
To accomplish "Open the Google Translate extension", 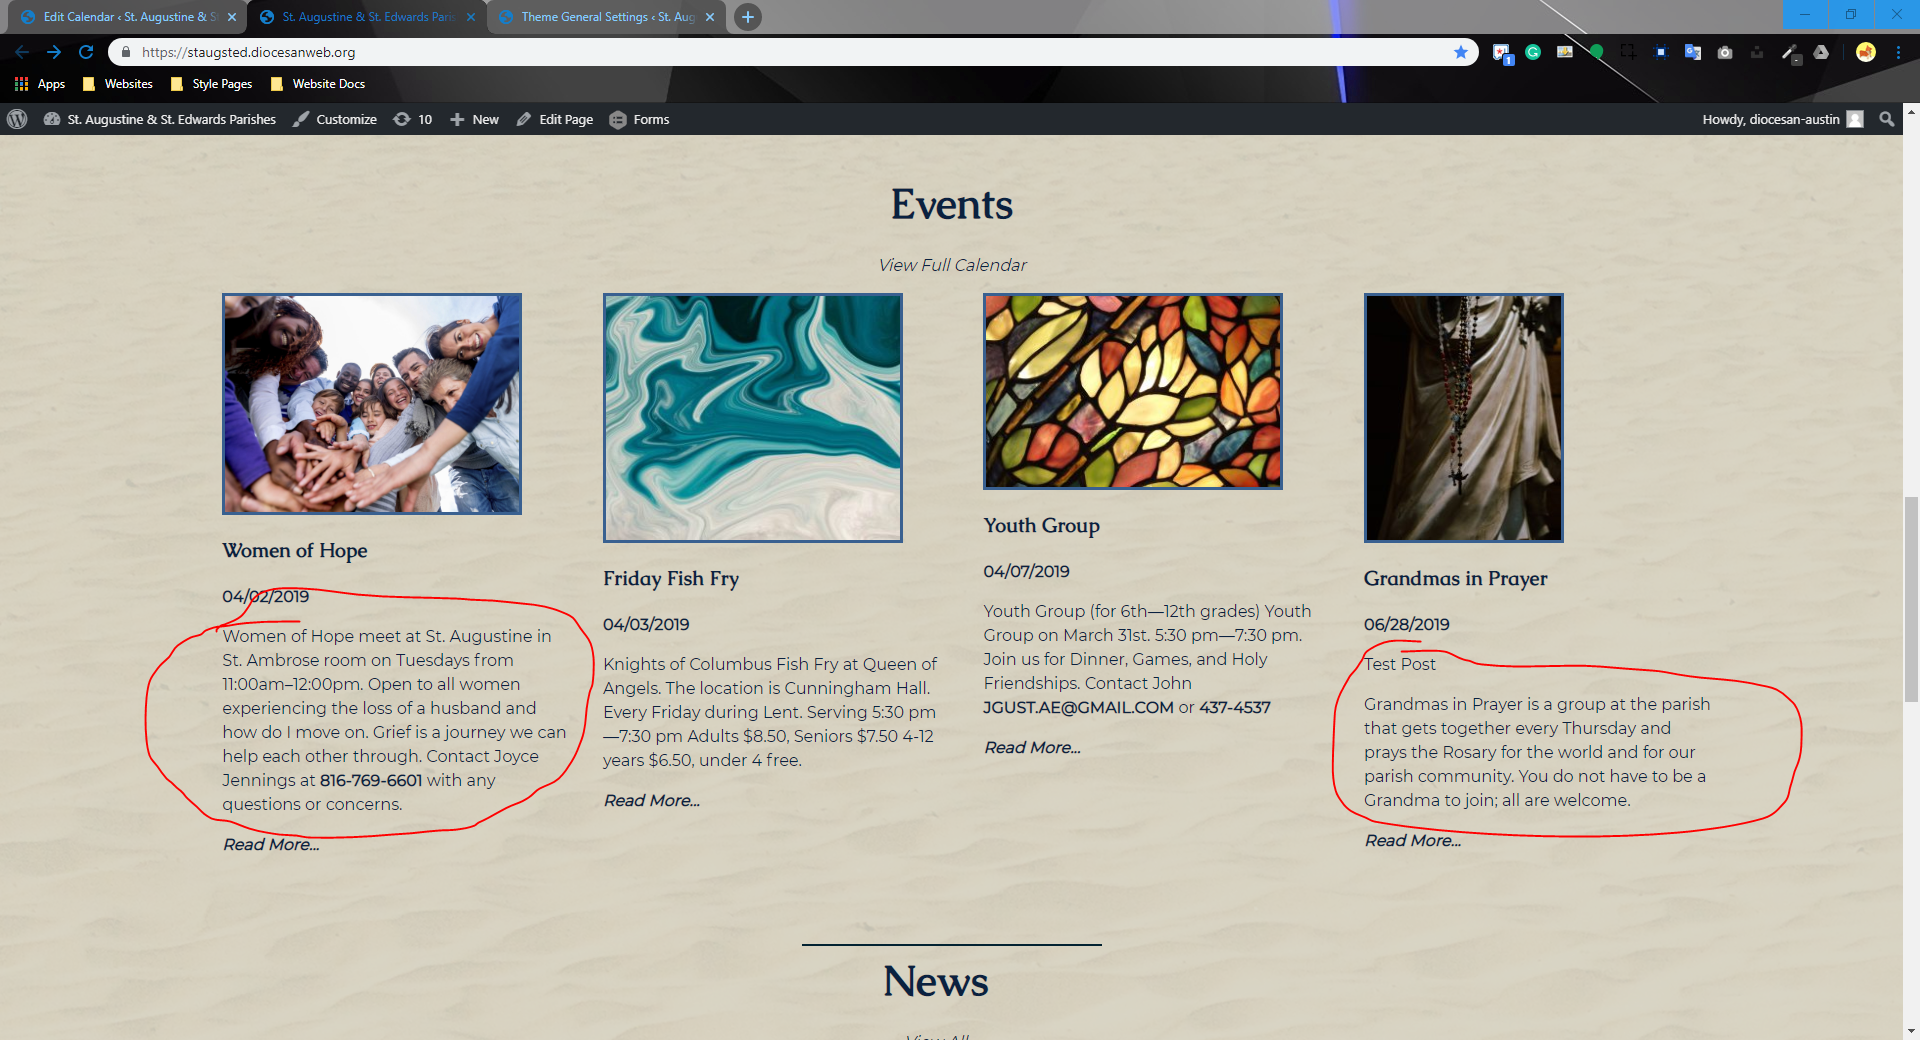I will (x=1693, y=52).
